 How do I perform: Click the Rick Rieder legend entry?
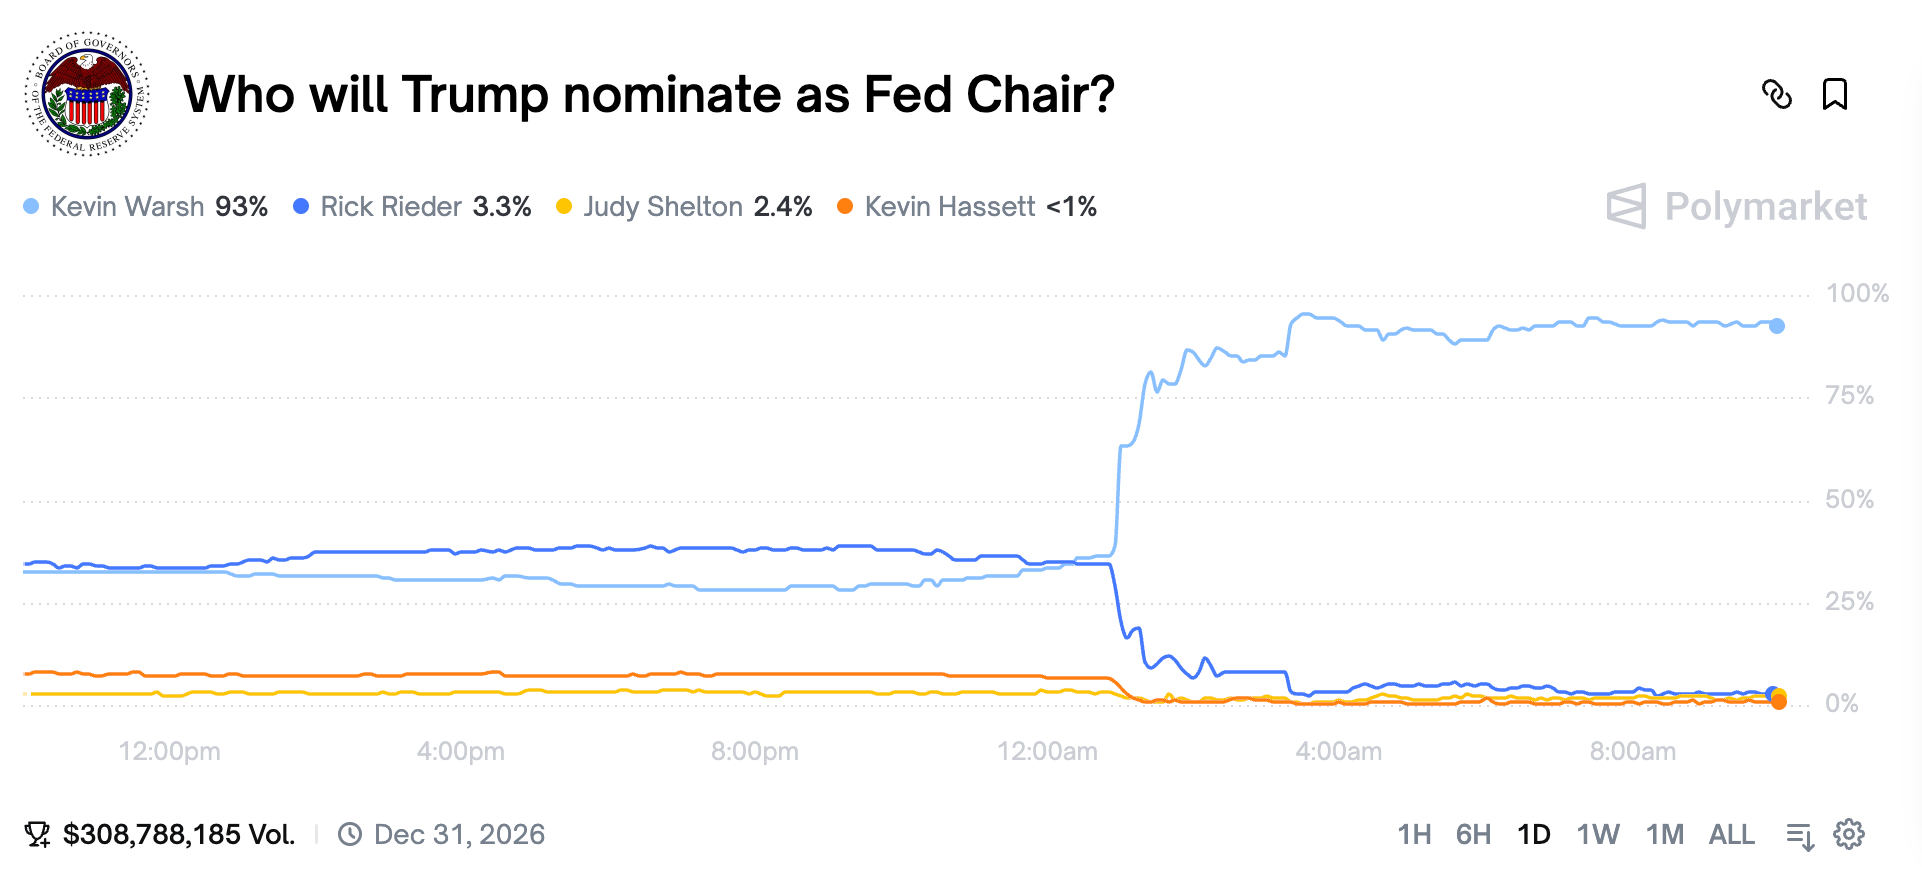[x=412, y=207]
